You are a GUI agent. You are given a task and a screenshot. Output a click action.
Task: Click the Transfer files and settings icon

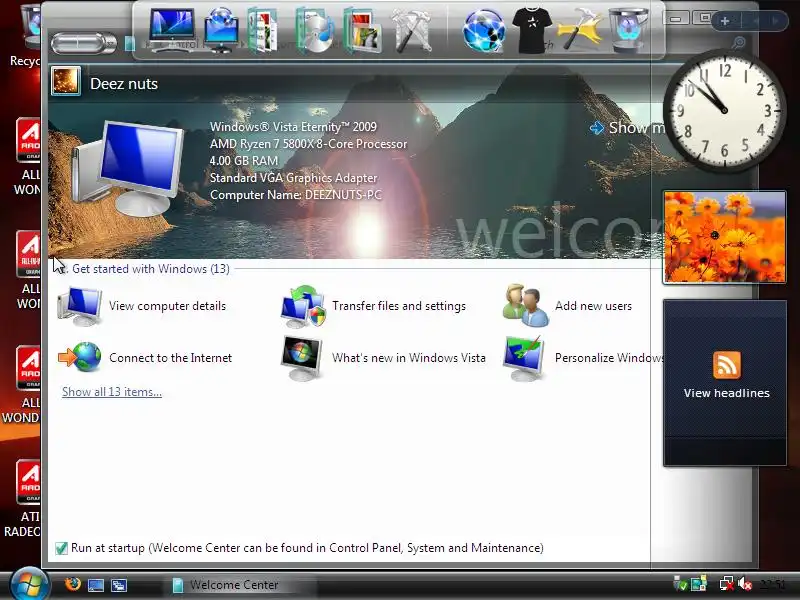pos(303,306)
